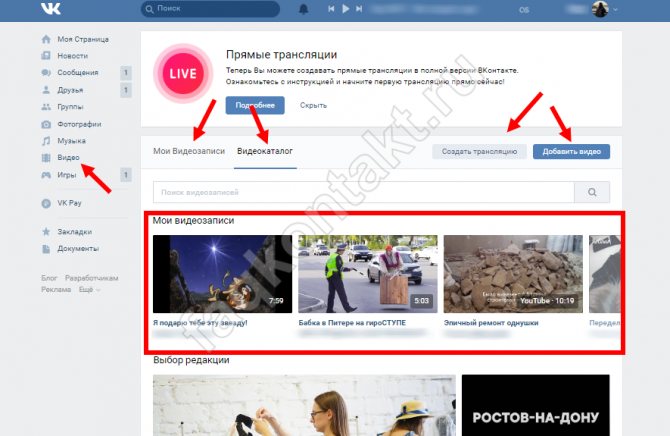Image resolution: width=670 pixels, height=436 pixels.
Task: Open Закладки bookmarks
Action: [x=74, y=232]
